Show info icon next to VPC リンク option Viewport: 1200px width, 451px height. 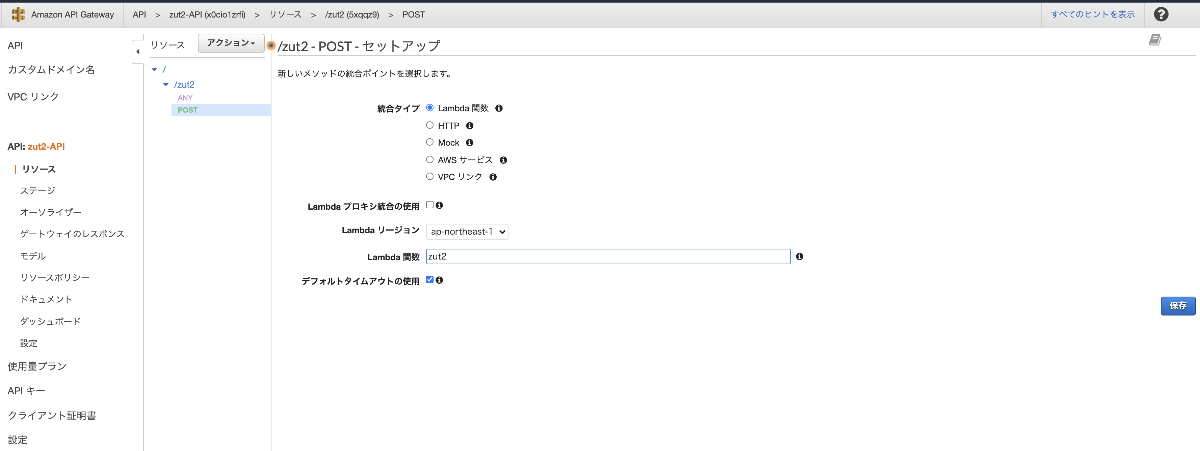[x=493, y=177]
